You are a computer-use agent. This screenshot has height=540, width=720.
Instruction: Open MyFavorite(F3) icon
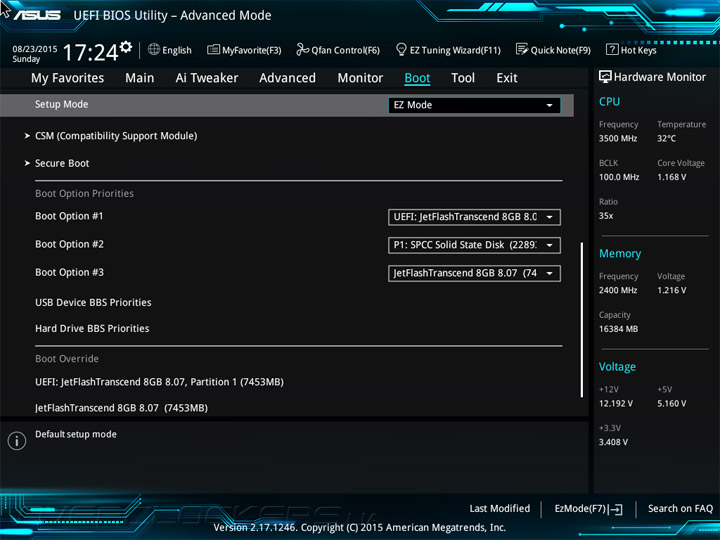click(213, 50)
